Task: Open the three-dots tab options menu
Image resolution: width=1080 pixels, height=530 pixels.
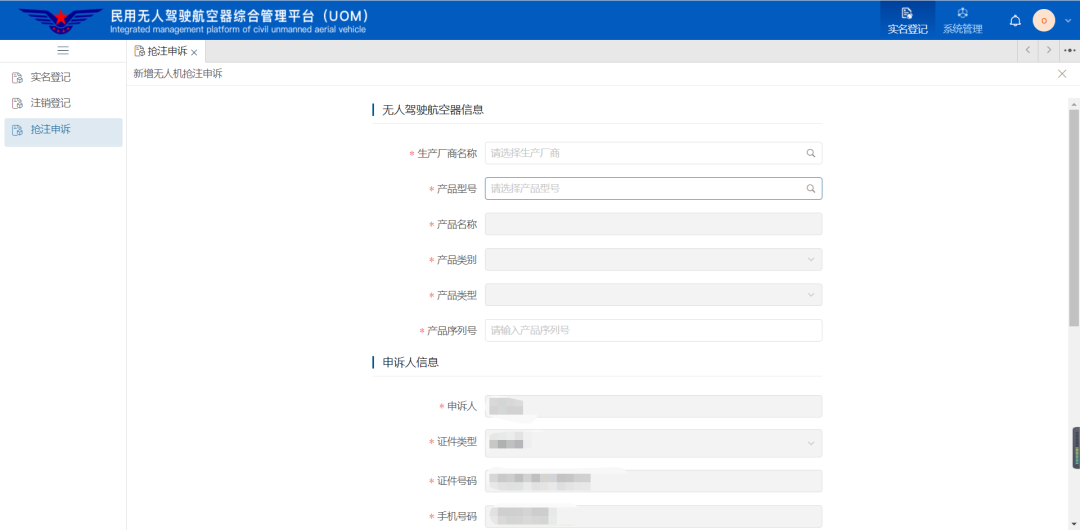Action: [1069, 50]
